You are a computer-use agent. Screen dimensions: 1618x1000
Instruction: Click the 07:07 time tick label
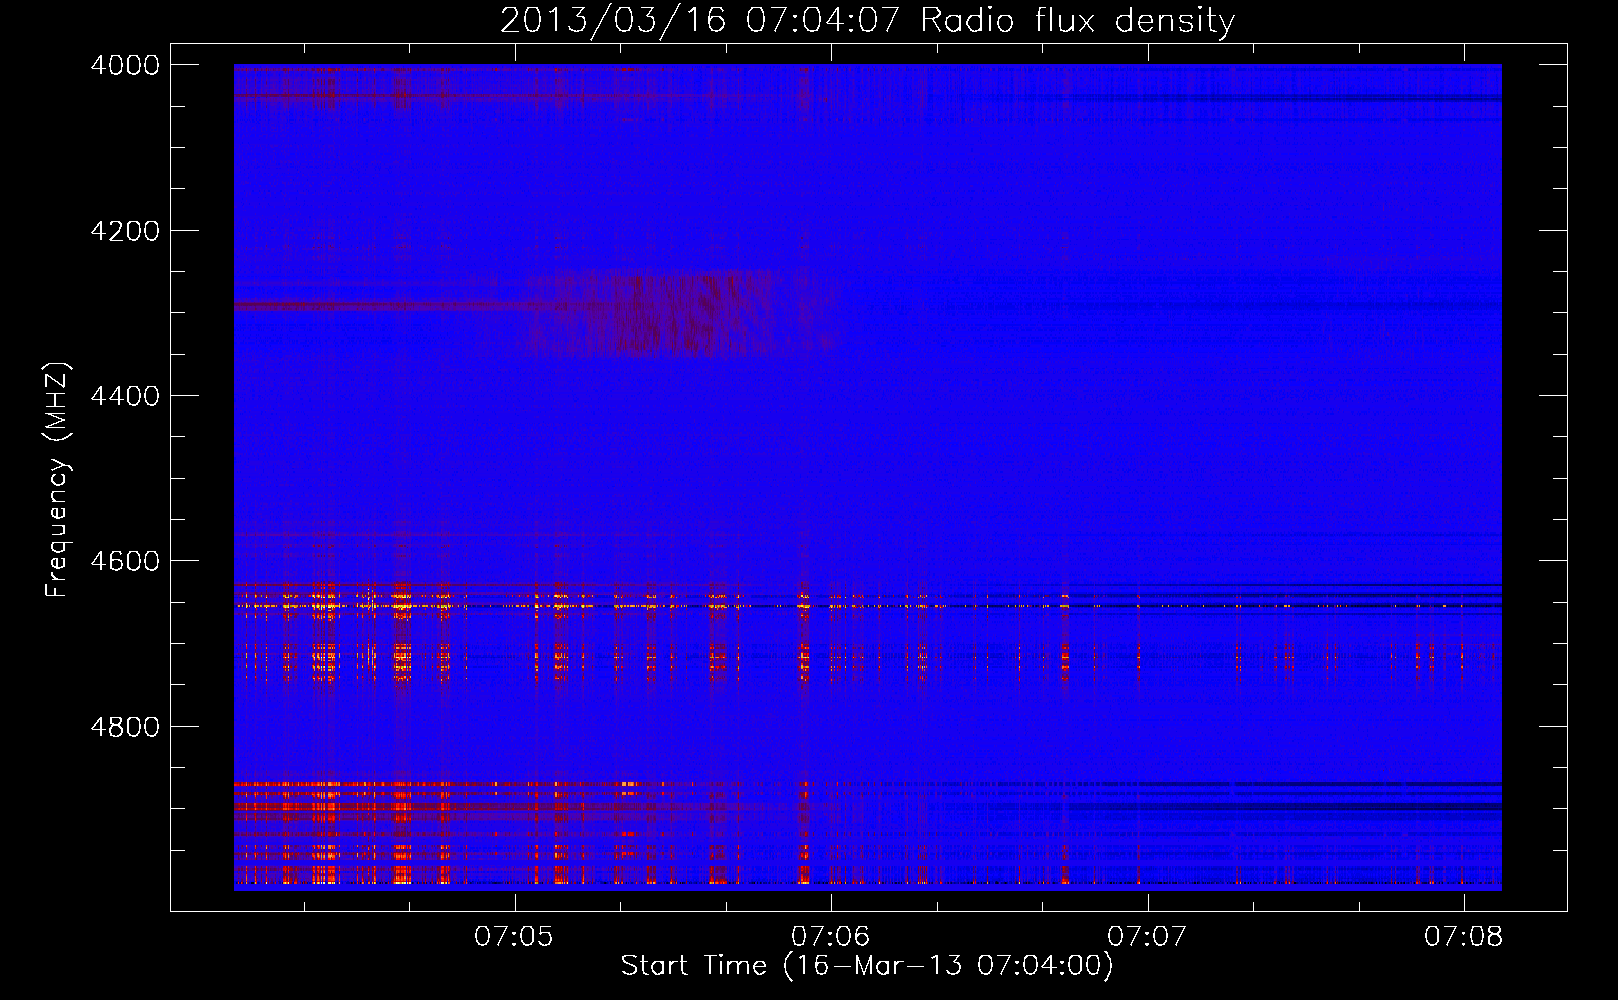1147,936
